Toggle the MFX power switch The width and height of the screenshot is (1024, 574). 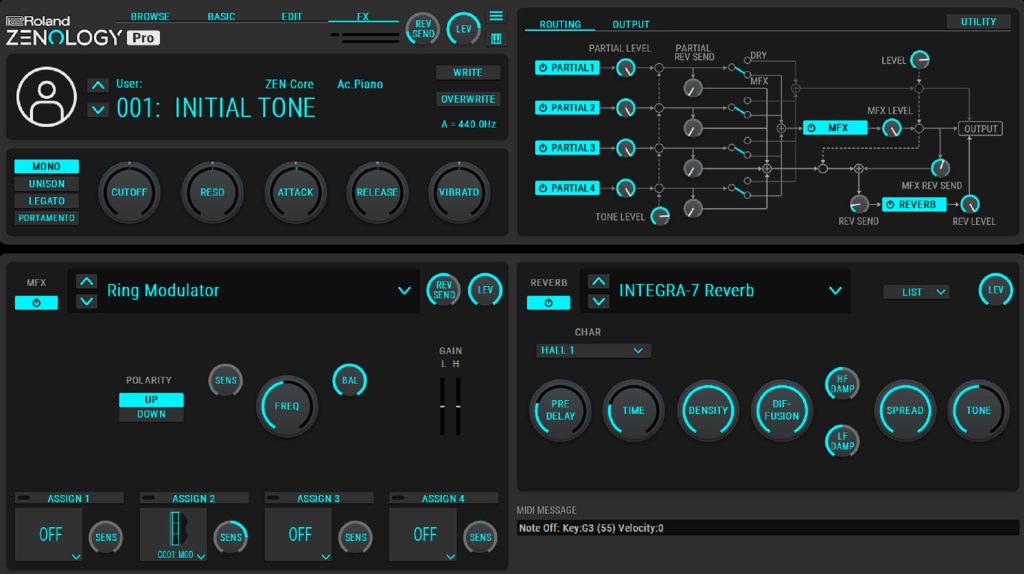36,303
